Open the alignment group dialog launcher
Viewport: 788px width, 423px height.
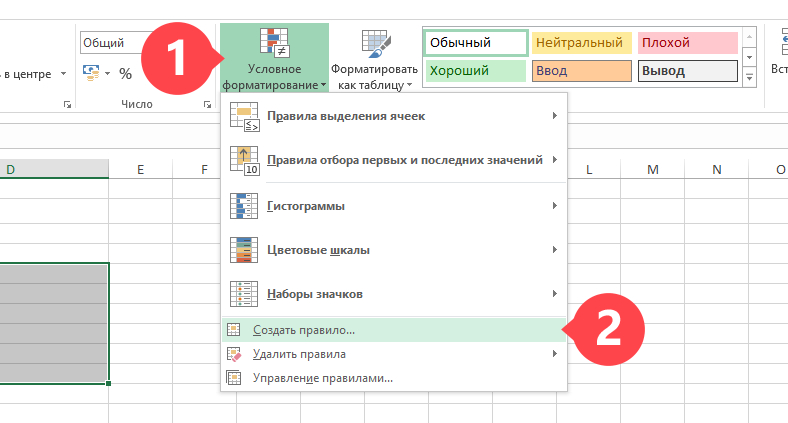(67, 104)
